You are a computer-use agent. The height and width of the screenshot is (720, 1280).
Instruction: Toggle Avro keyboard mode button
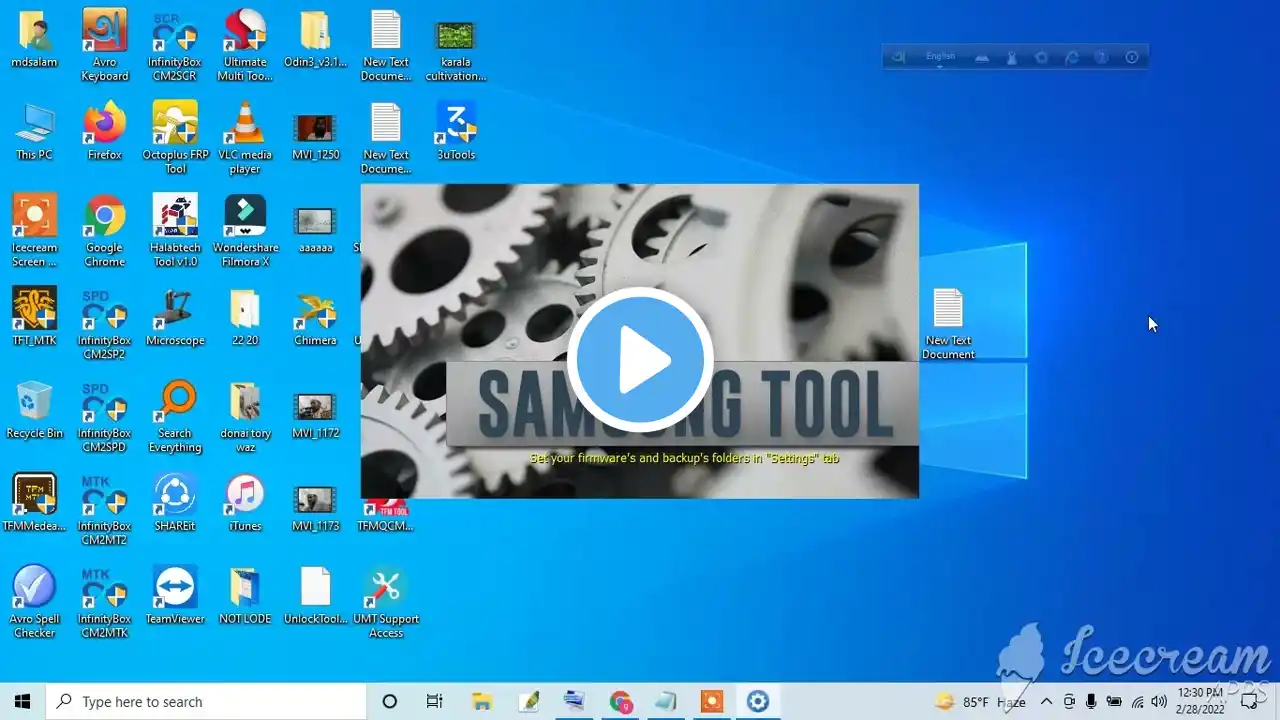click(x=898, y=58)
